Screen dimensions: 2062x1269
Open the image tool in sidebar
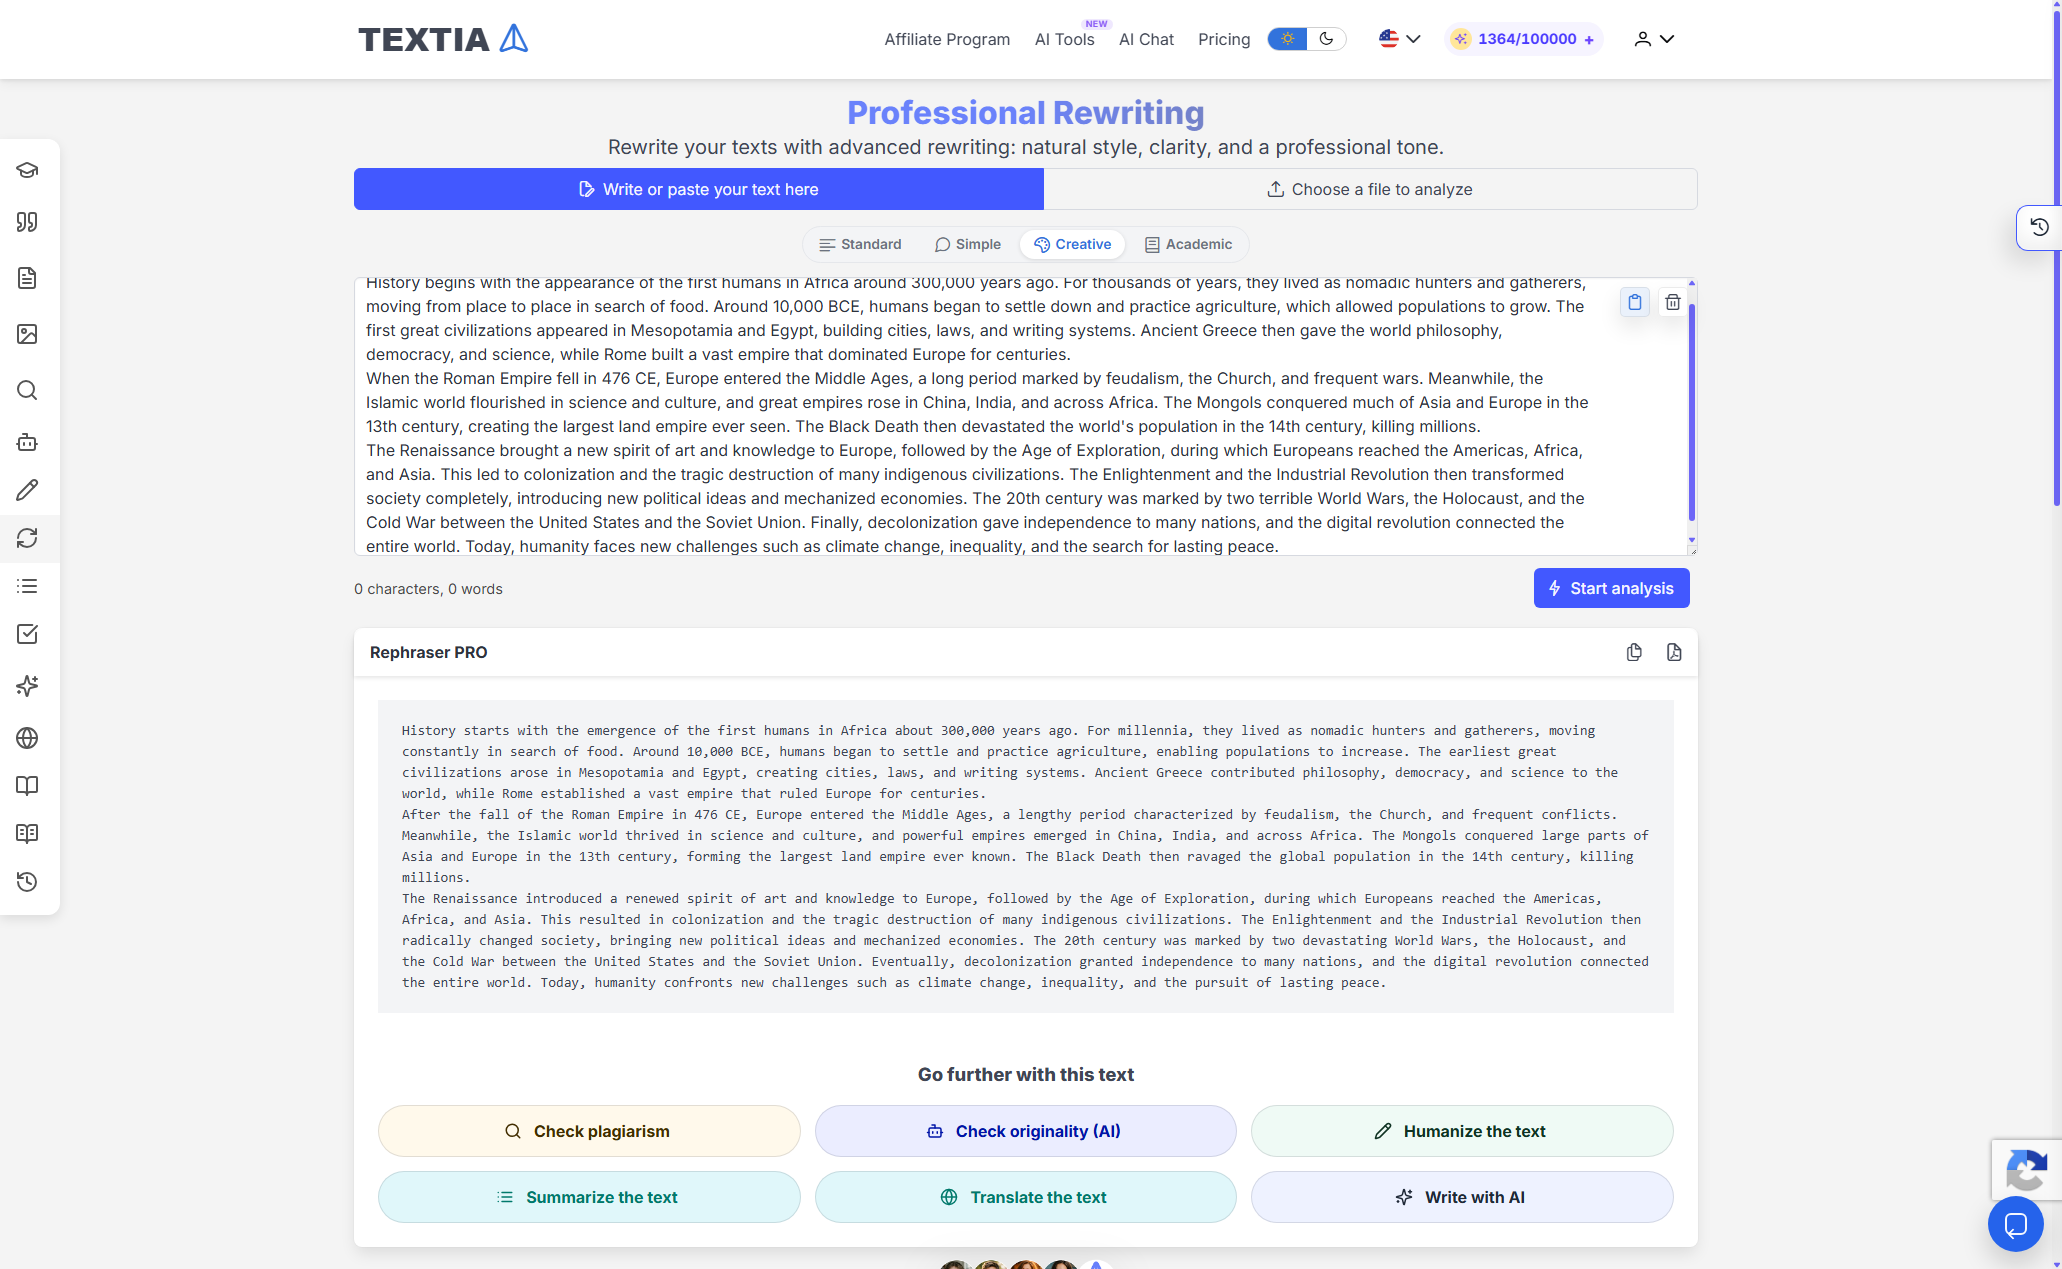click(x=27, y=334)
